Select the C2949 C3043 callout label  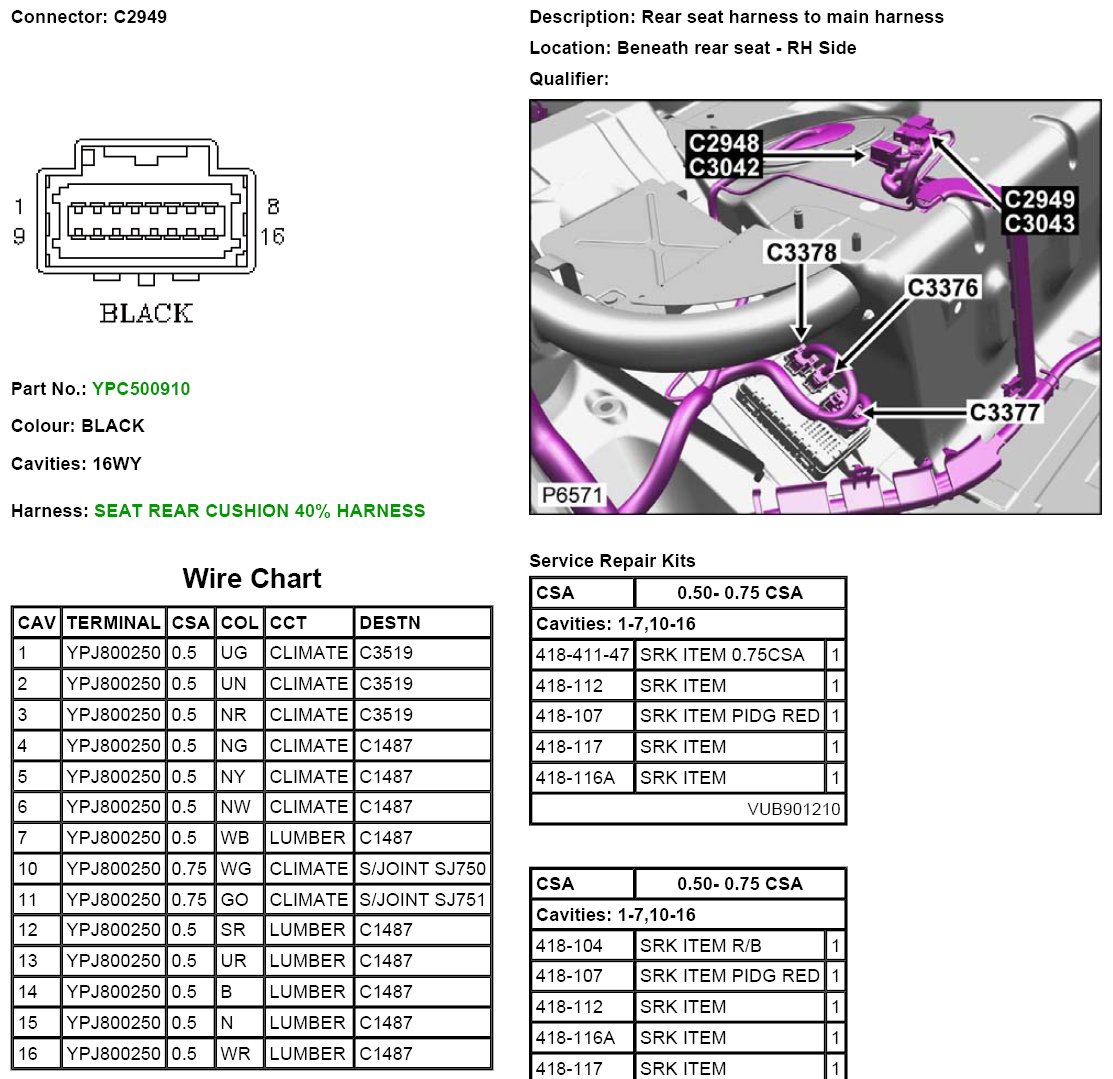(1039, 211)
